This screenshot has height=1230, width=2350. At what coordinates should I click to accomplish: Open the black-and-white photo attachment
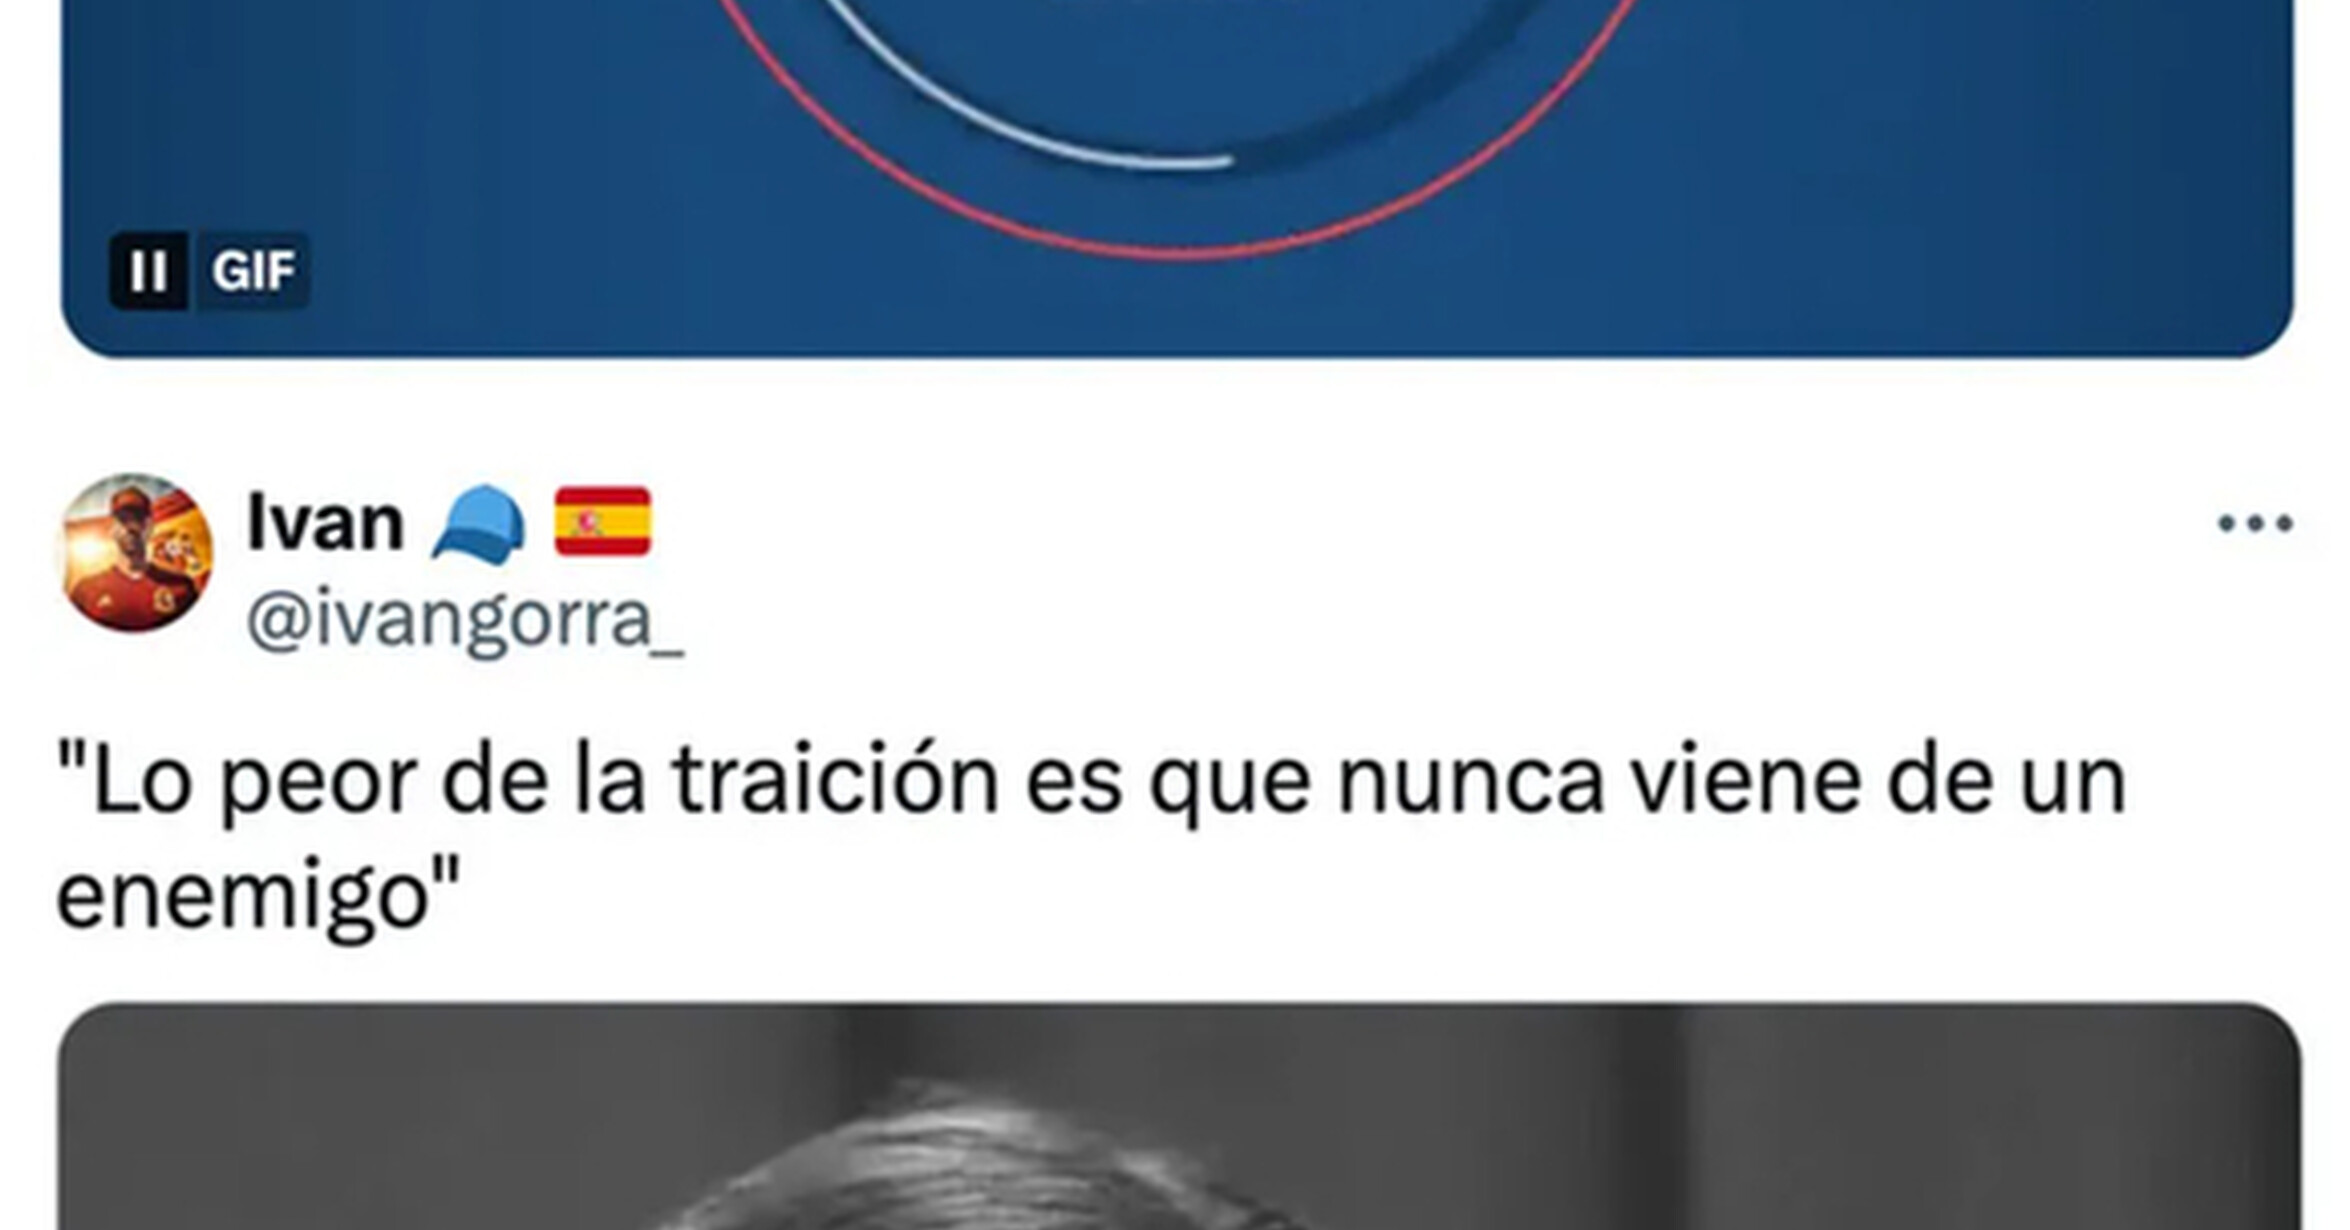point(1179,1116)
